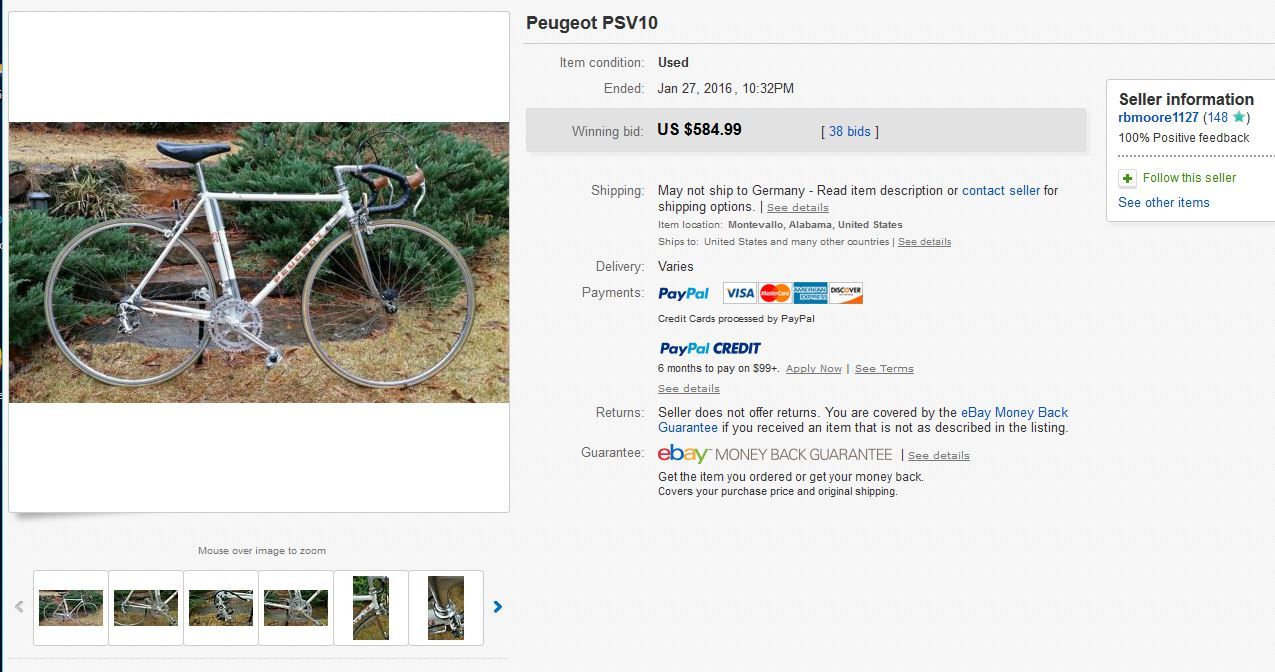Open the 38 bids history link
The image size is (1275, 672).
pos(850,131)
